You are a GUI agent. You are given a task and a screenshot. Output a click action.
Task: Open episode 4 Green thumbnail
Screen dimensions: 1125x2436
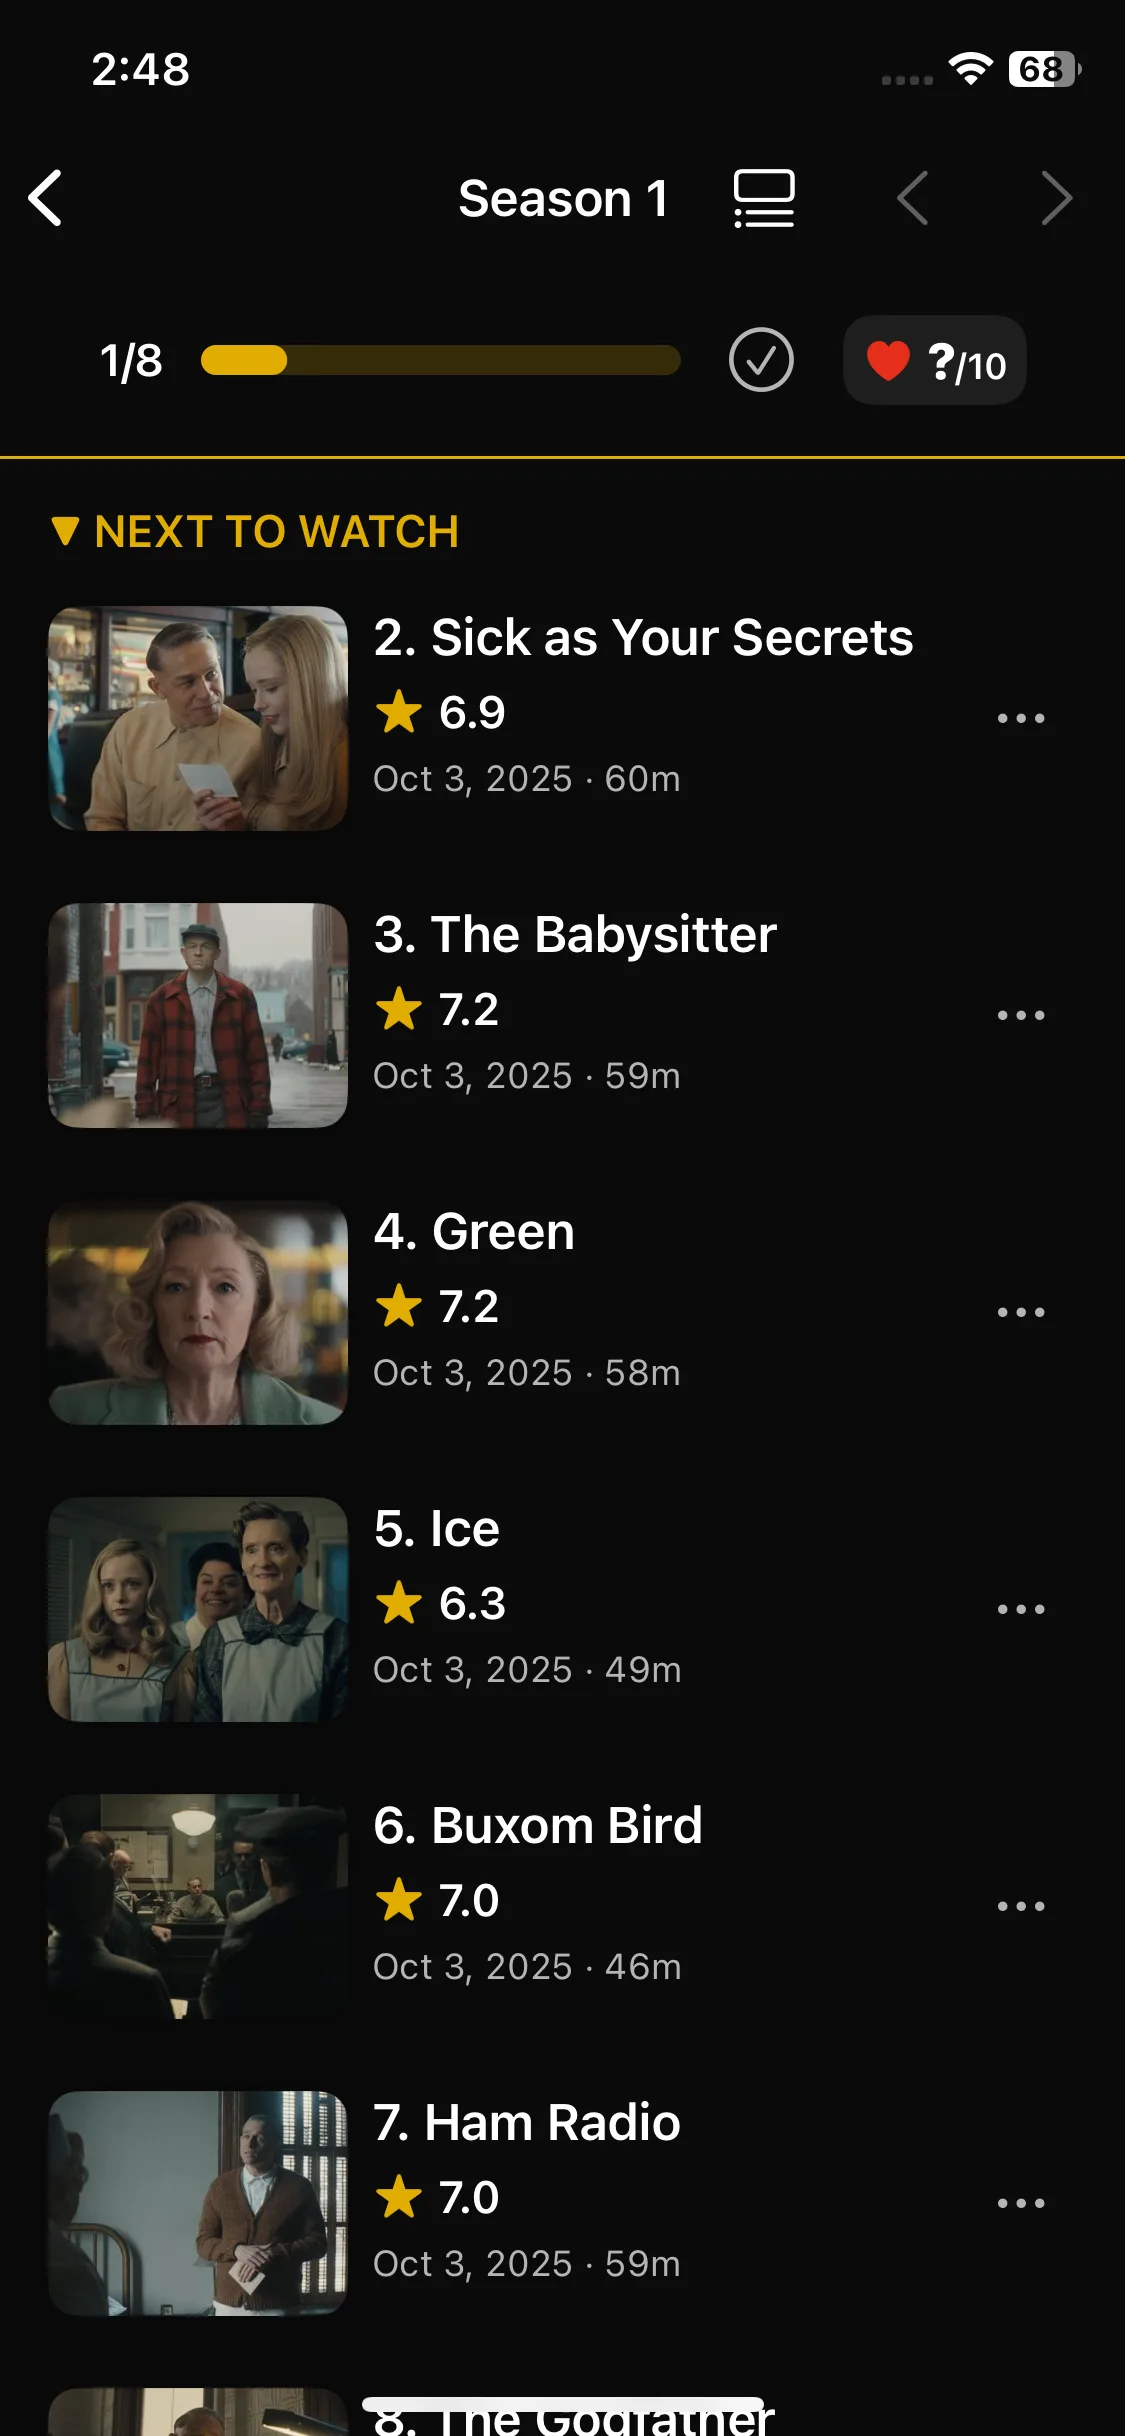pyautogui.click(x=198, y=1312)
